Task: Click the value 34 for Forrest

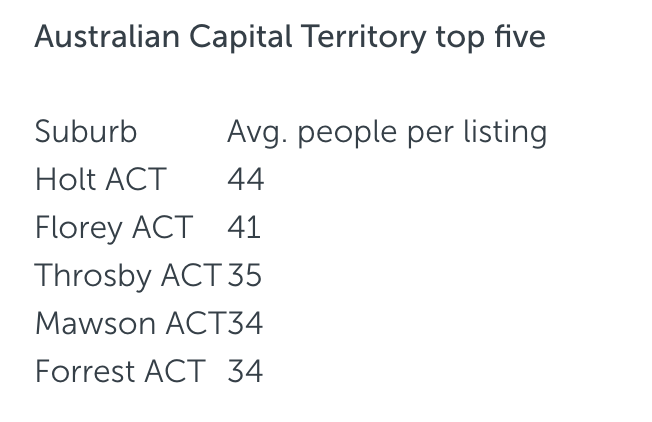Action: click(x=245, y=371)
